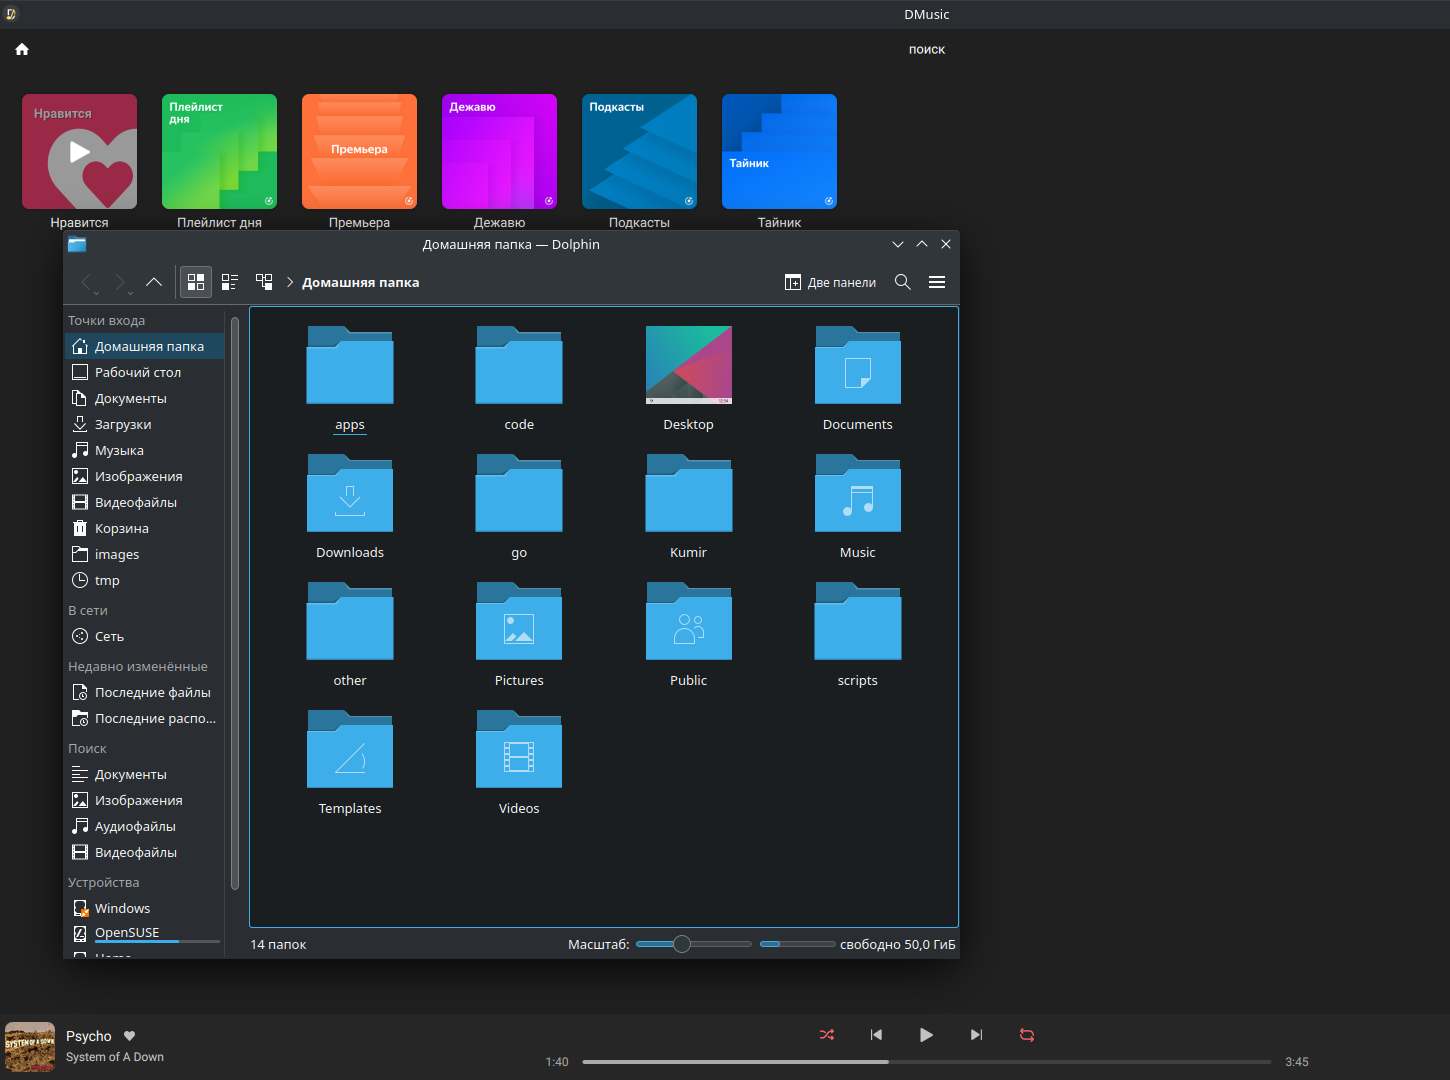Open the Плейлист дня playlist tile
The width and height of the screenshot is (1450, 1080).
click(219, 152)
